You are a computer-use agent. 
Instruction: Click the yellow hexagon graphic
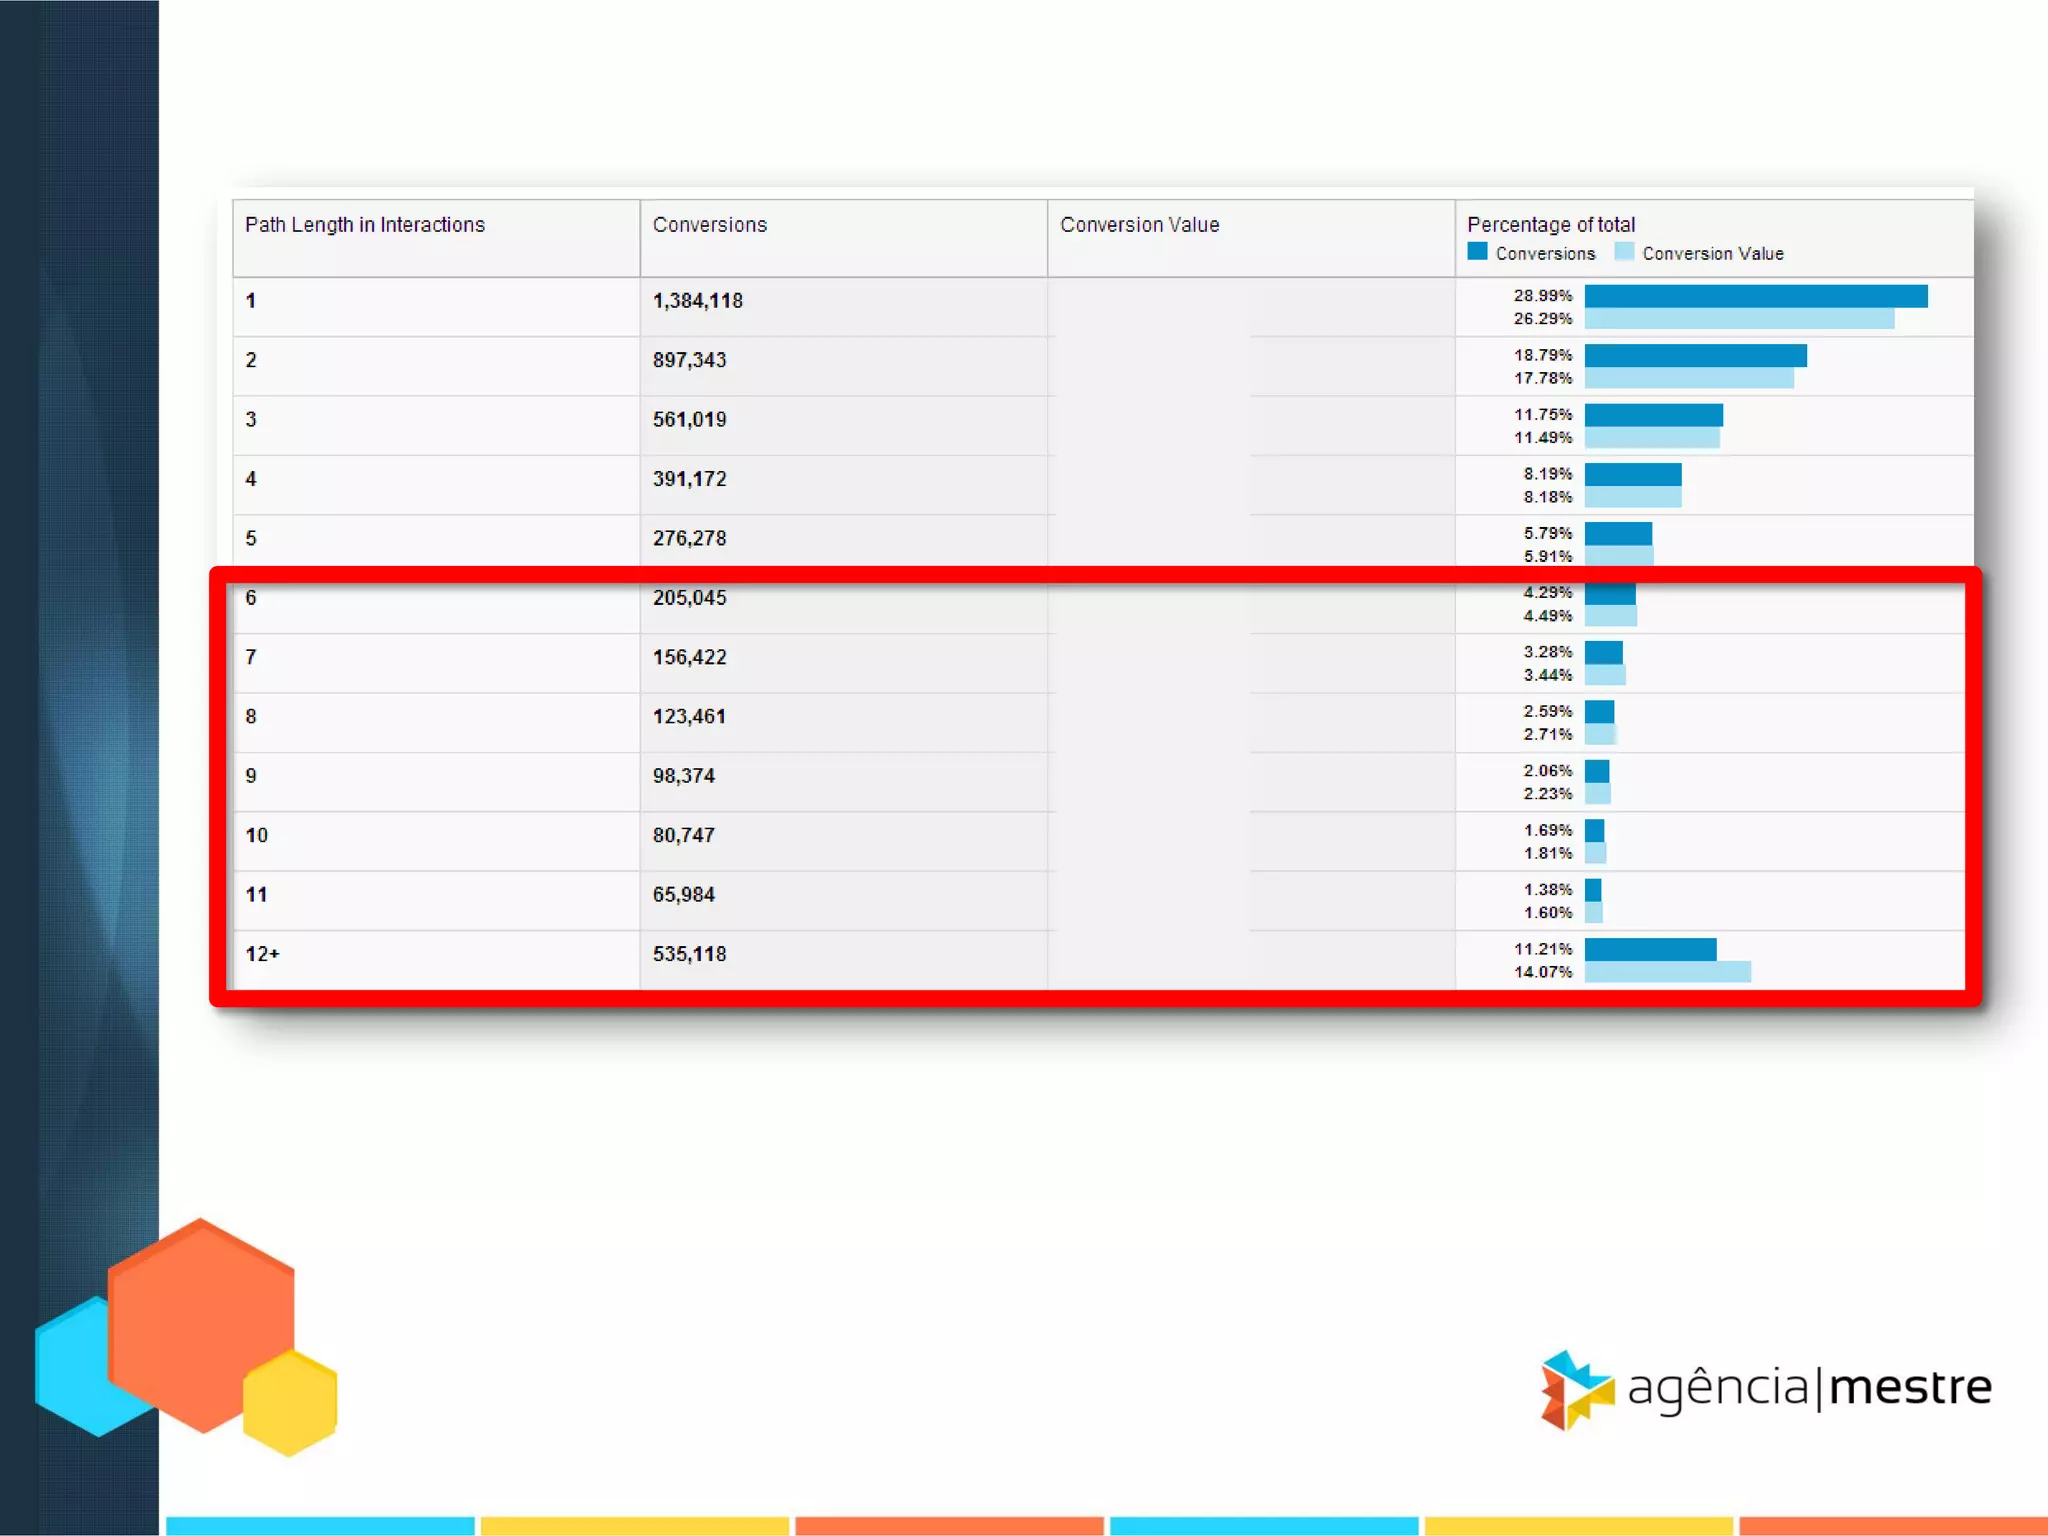[x=291, y=1402]
